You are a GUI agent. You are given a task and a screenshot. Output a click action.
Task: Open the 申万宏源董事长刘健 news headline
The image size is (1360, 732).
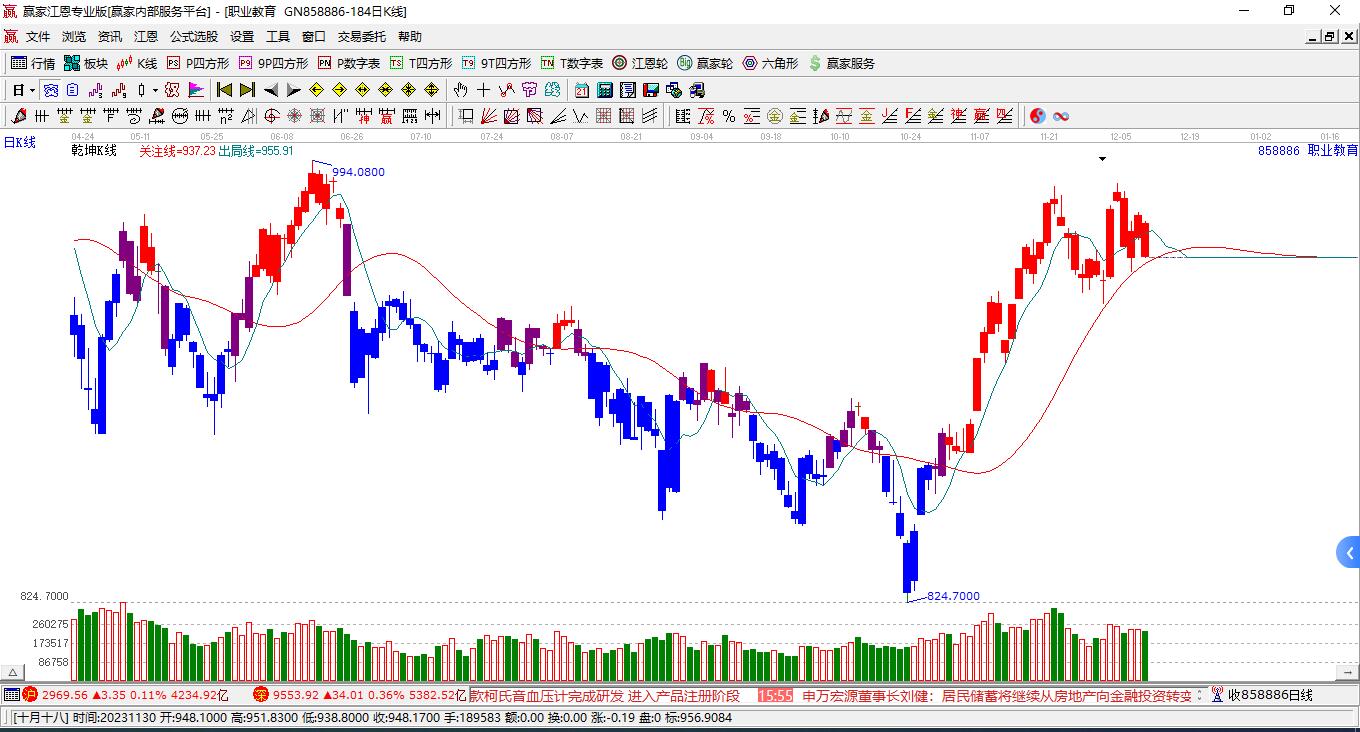click(x=998, y=695)
